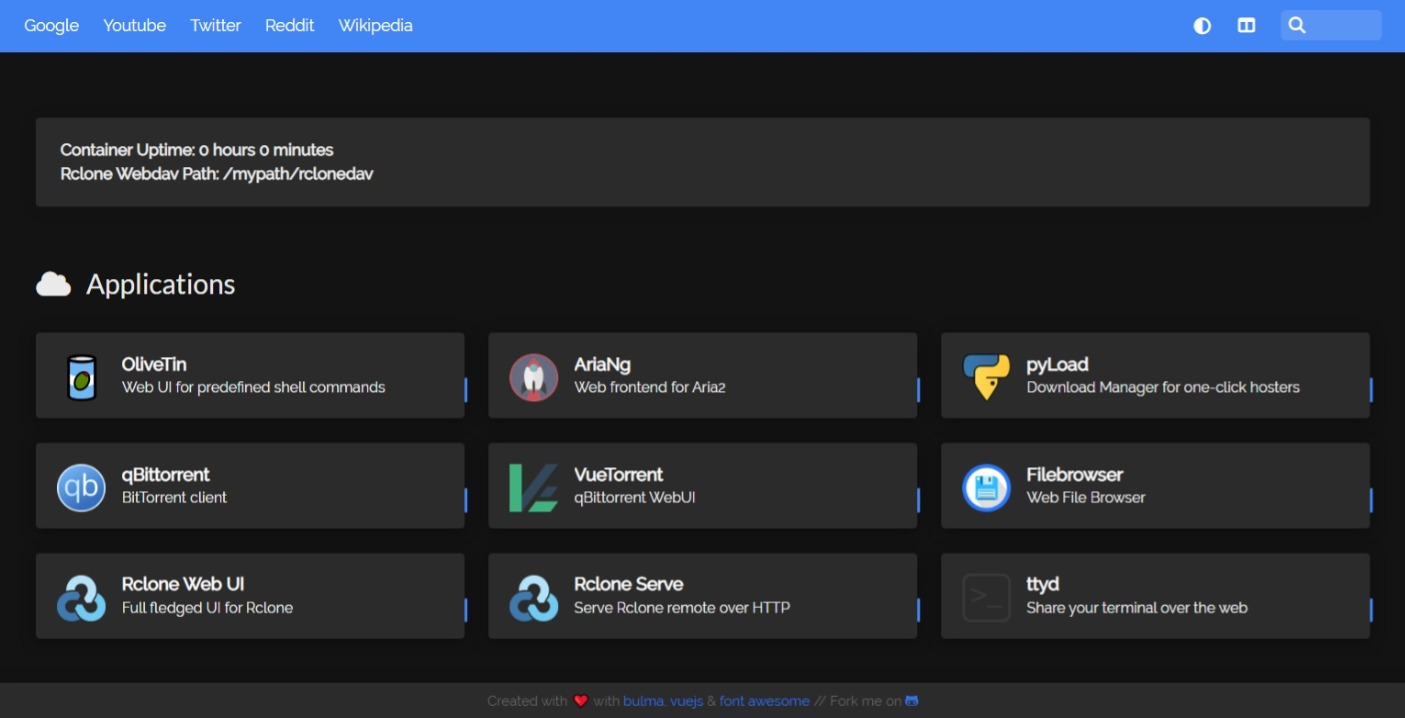The height and width of the screenshot is (718, 1405).
Task: Click the Rclone Web UI logo icon
Action: [81, 598]
